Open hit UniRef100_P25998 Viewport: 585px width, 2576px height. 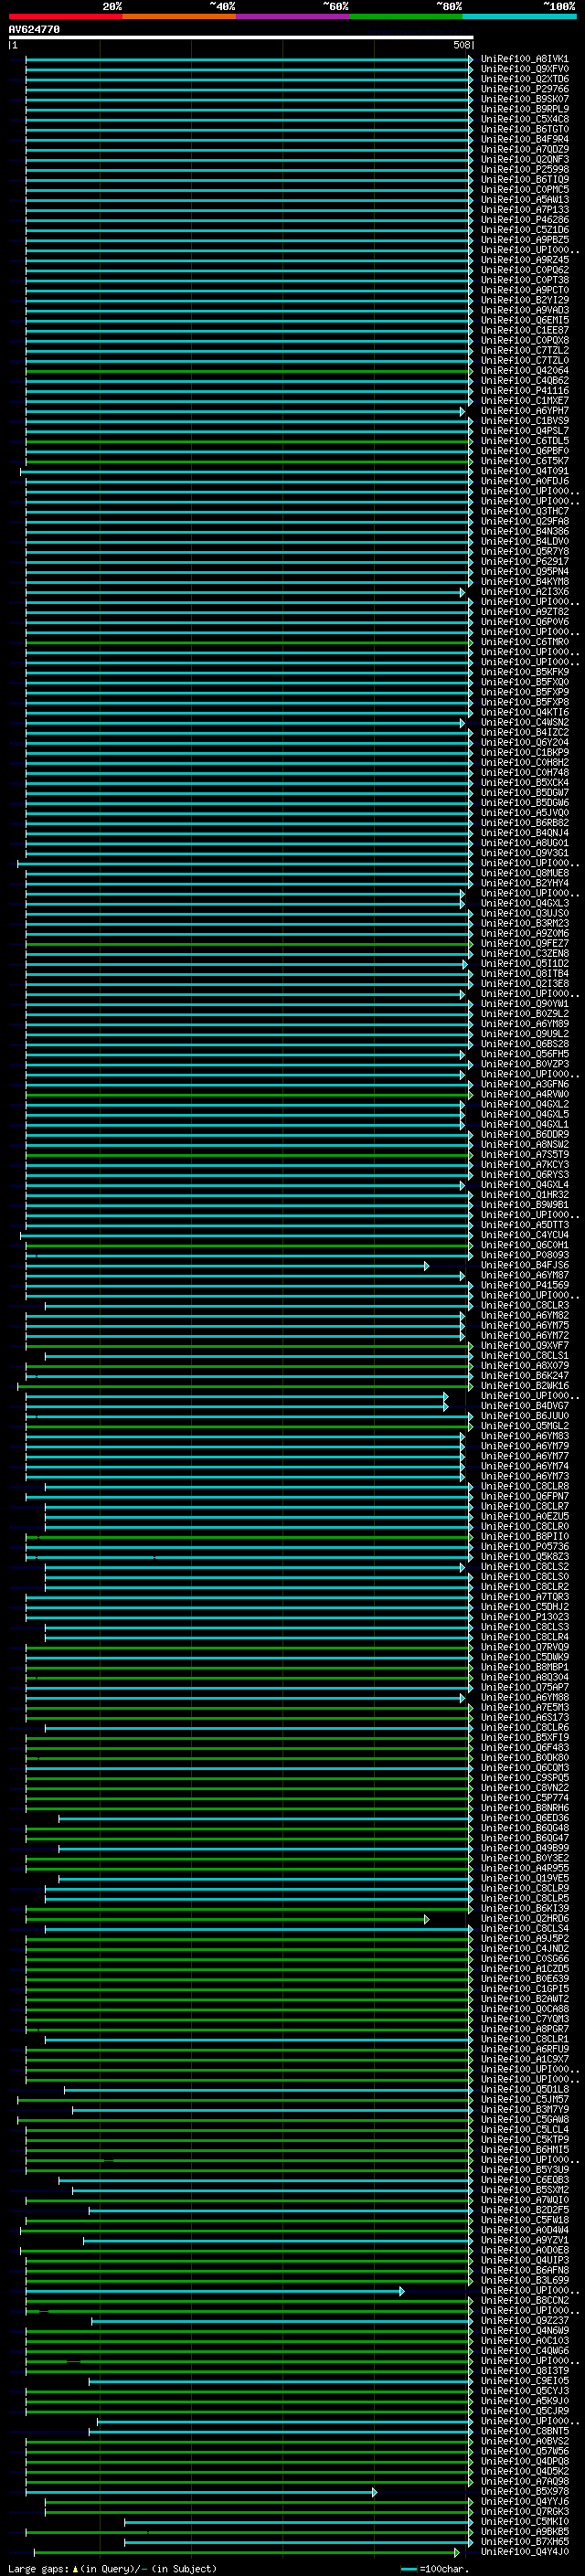524,169
